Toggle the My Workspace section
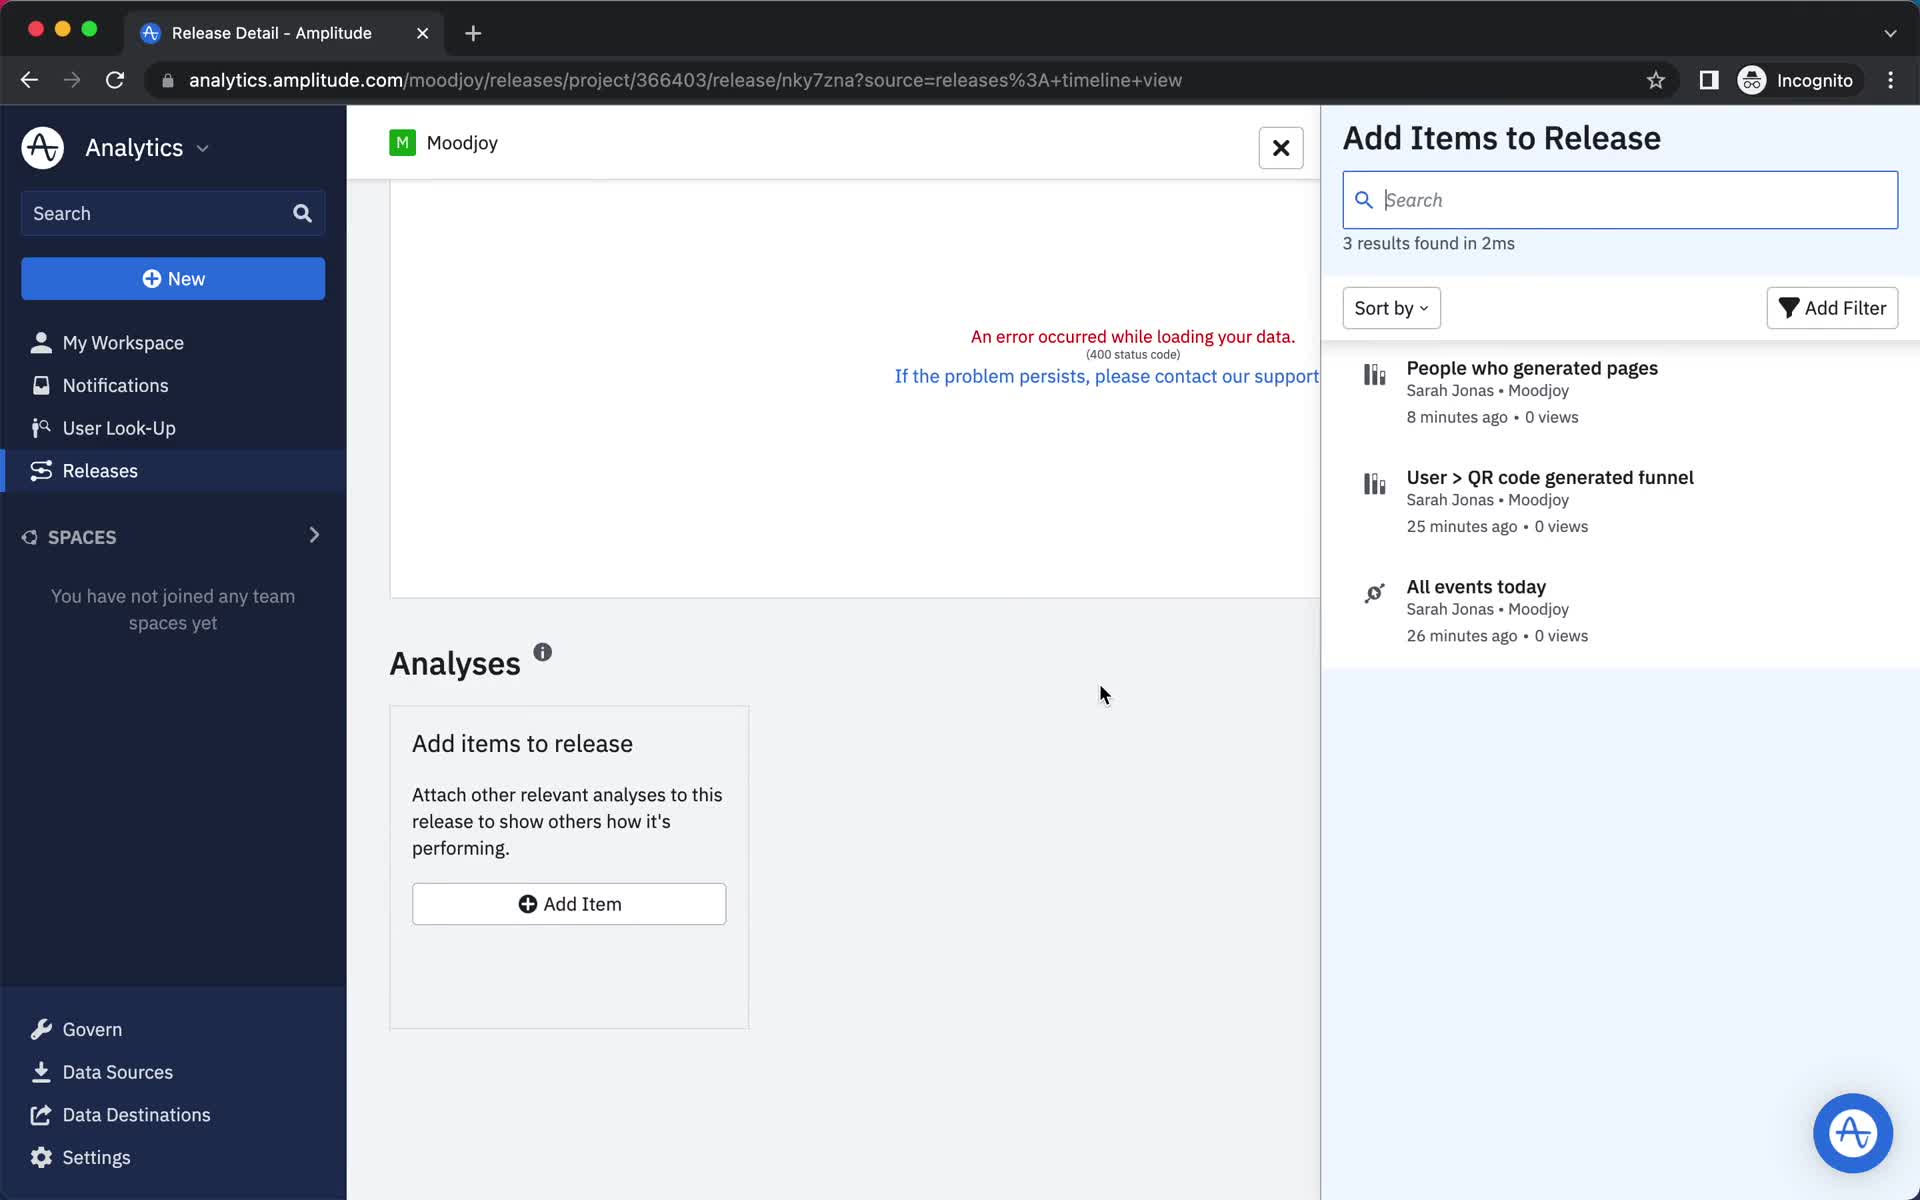The image size is (1920, 1200). 123,341
